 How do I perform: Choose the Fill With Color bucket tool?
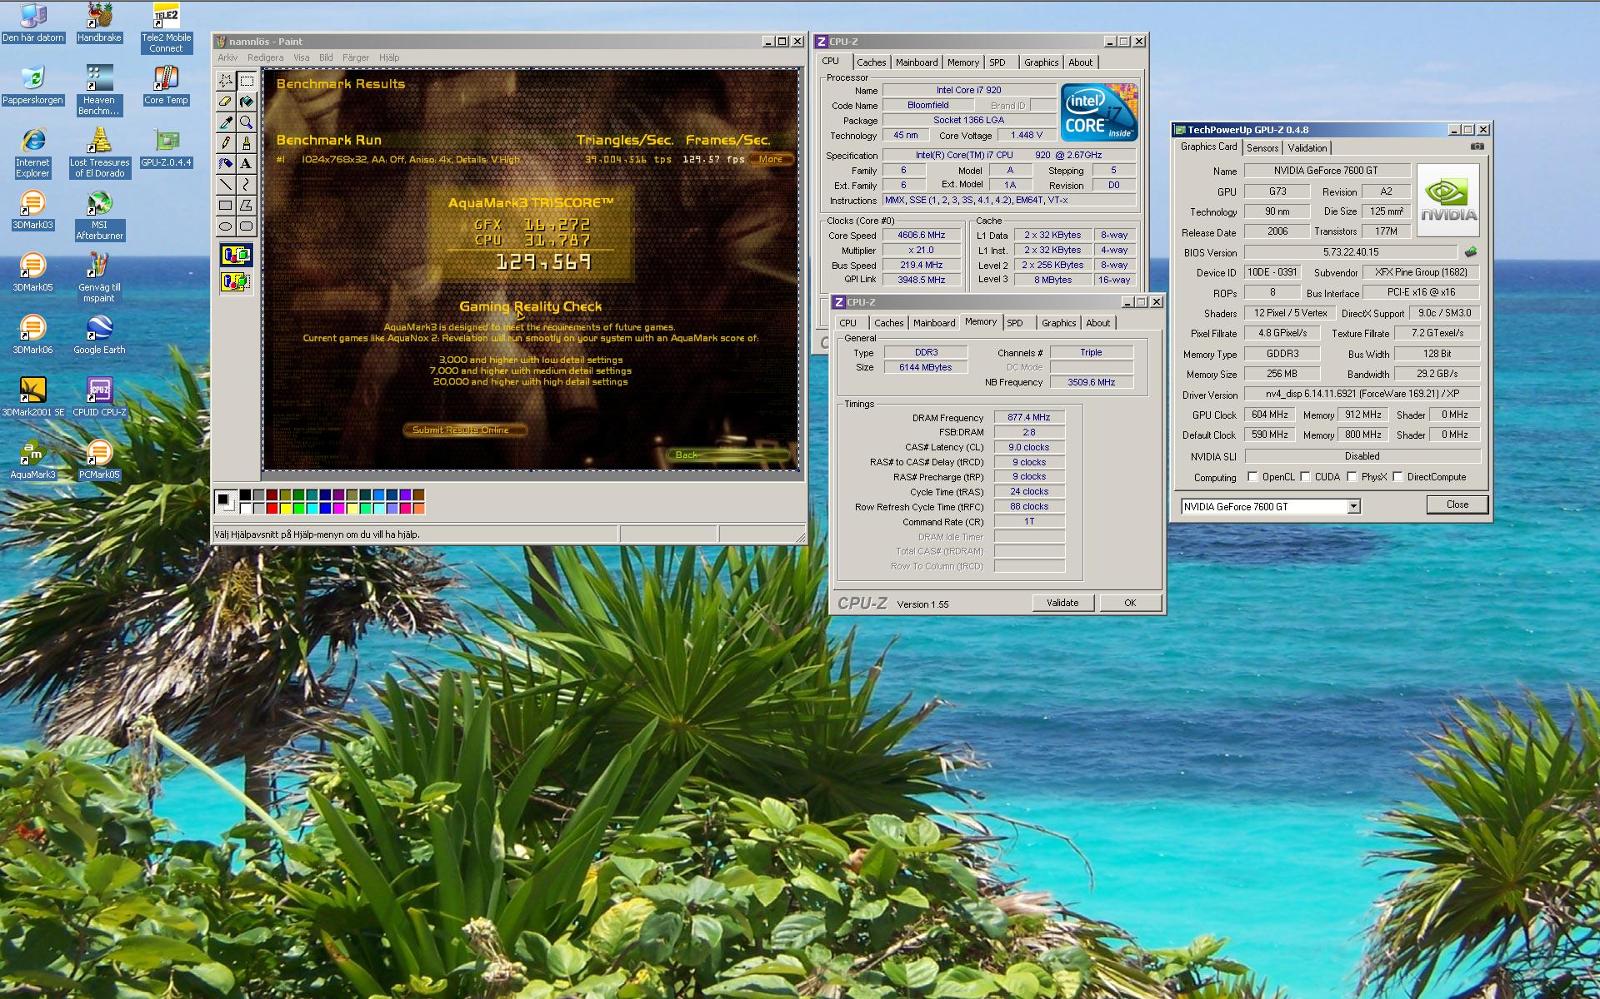point(246,101)
